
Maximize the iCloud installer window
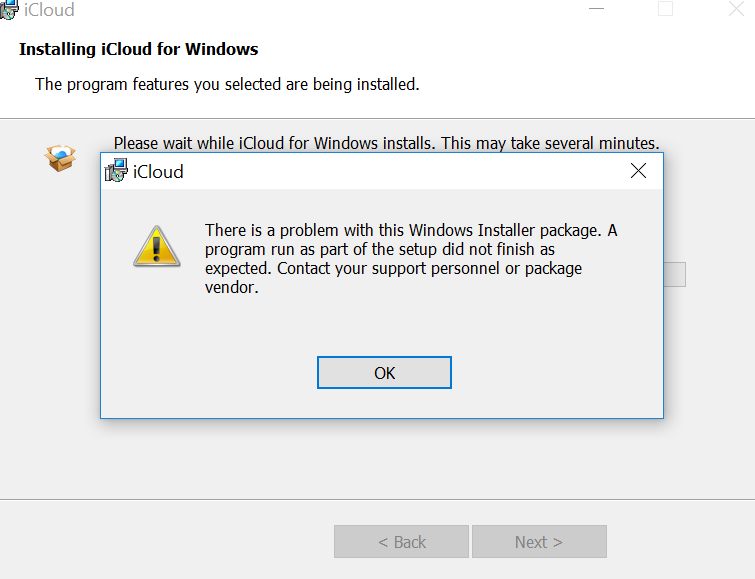pos(665,9)
